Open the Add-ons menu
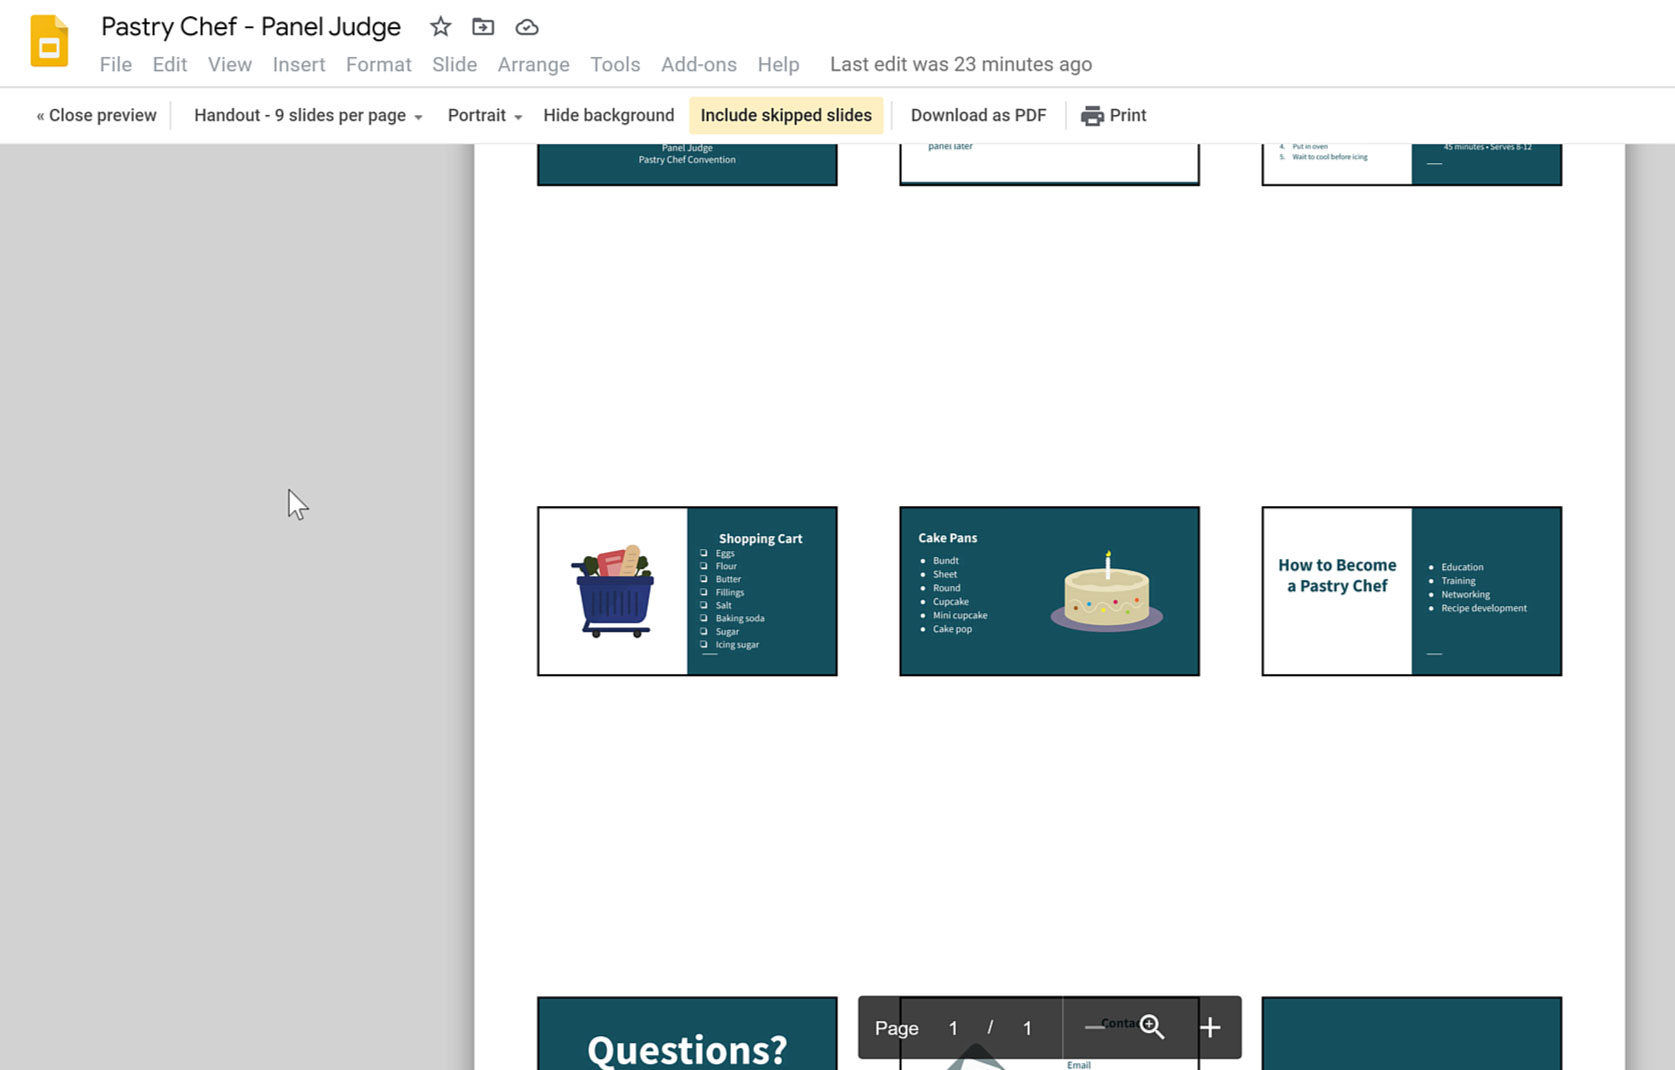 (699, 64)
